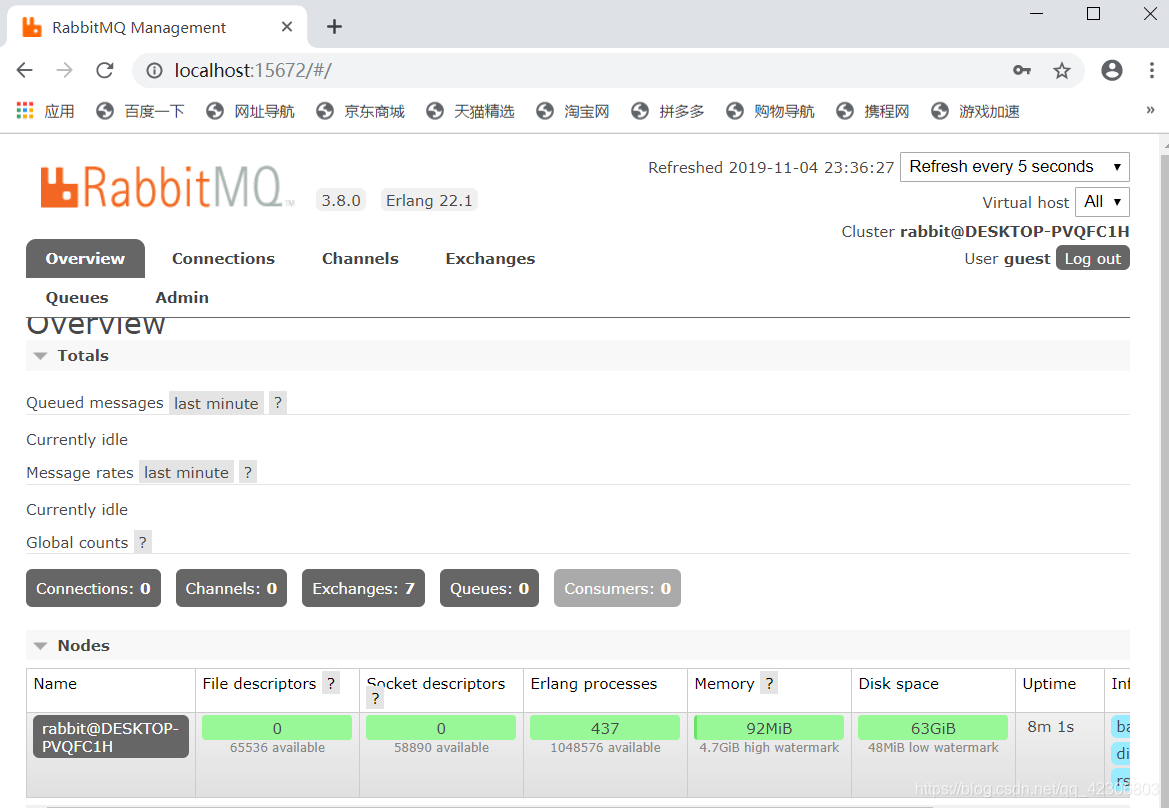Open the Refresh every 5 seconds dropdown
The width and height of the screenshot is (1169, 808).
click(x=1015, y=167)
